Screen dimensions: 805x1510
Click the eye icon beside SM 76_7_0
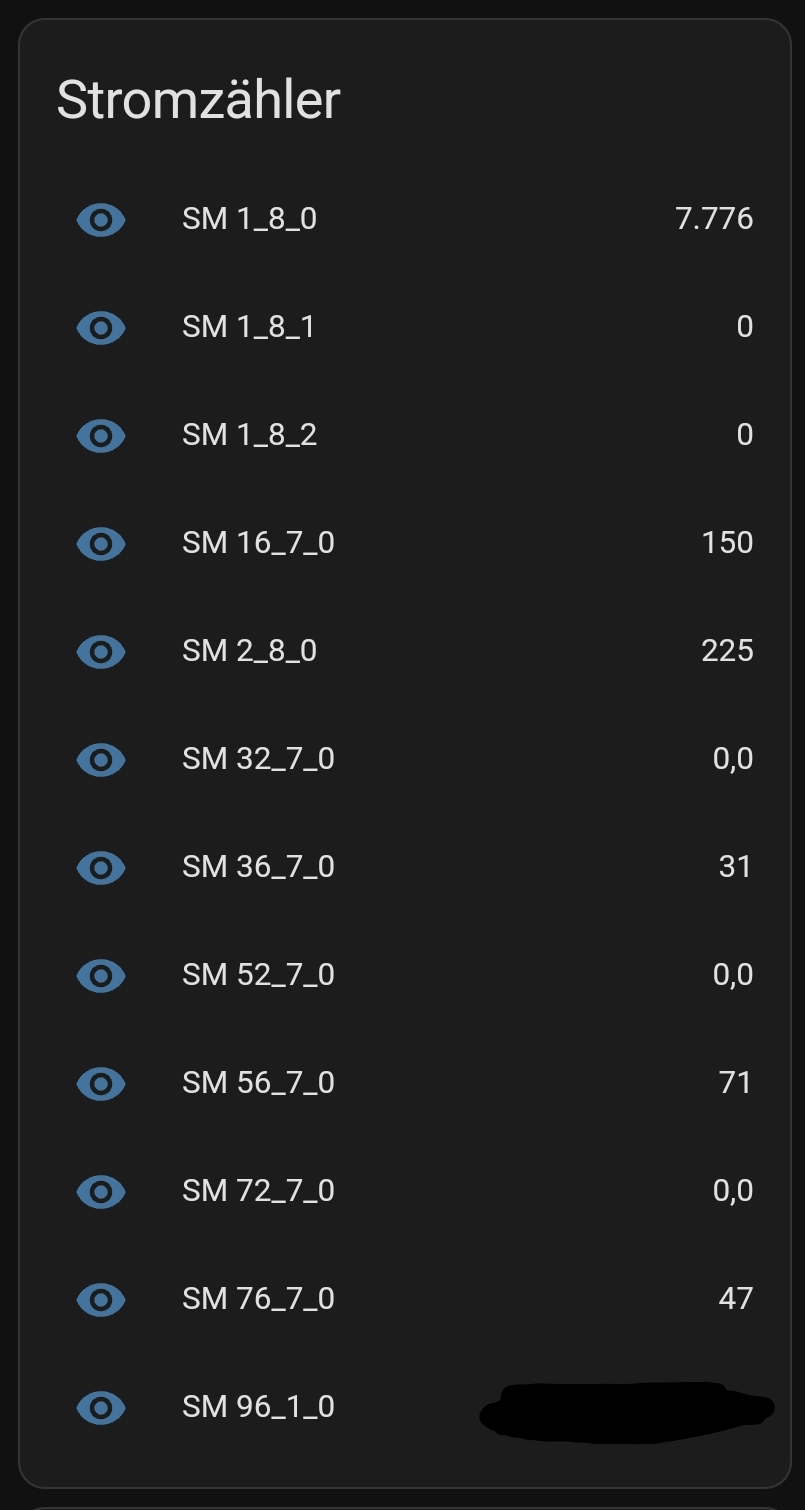pos(101,1299)
